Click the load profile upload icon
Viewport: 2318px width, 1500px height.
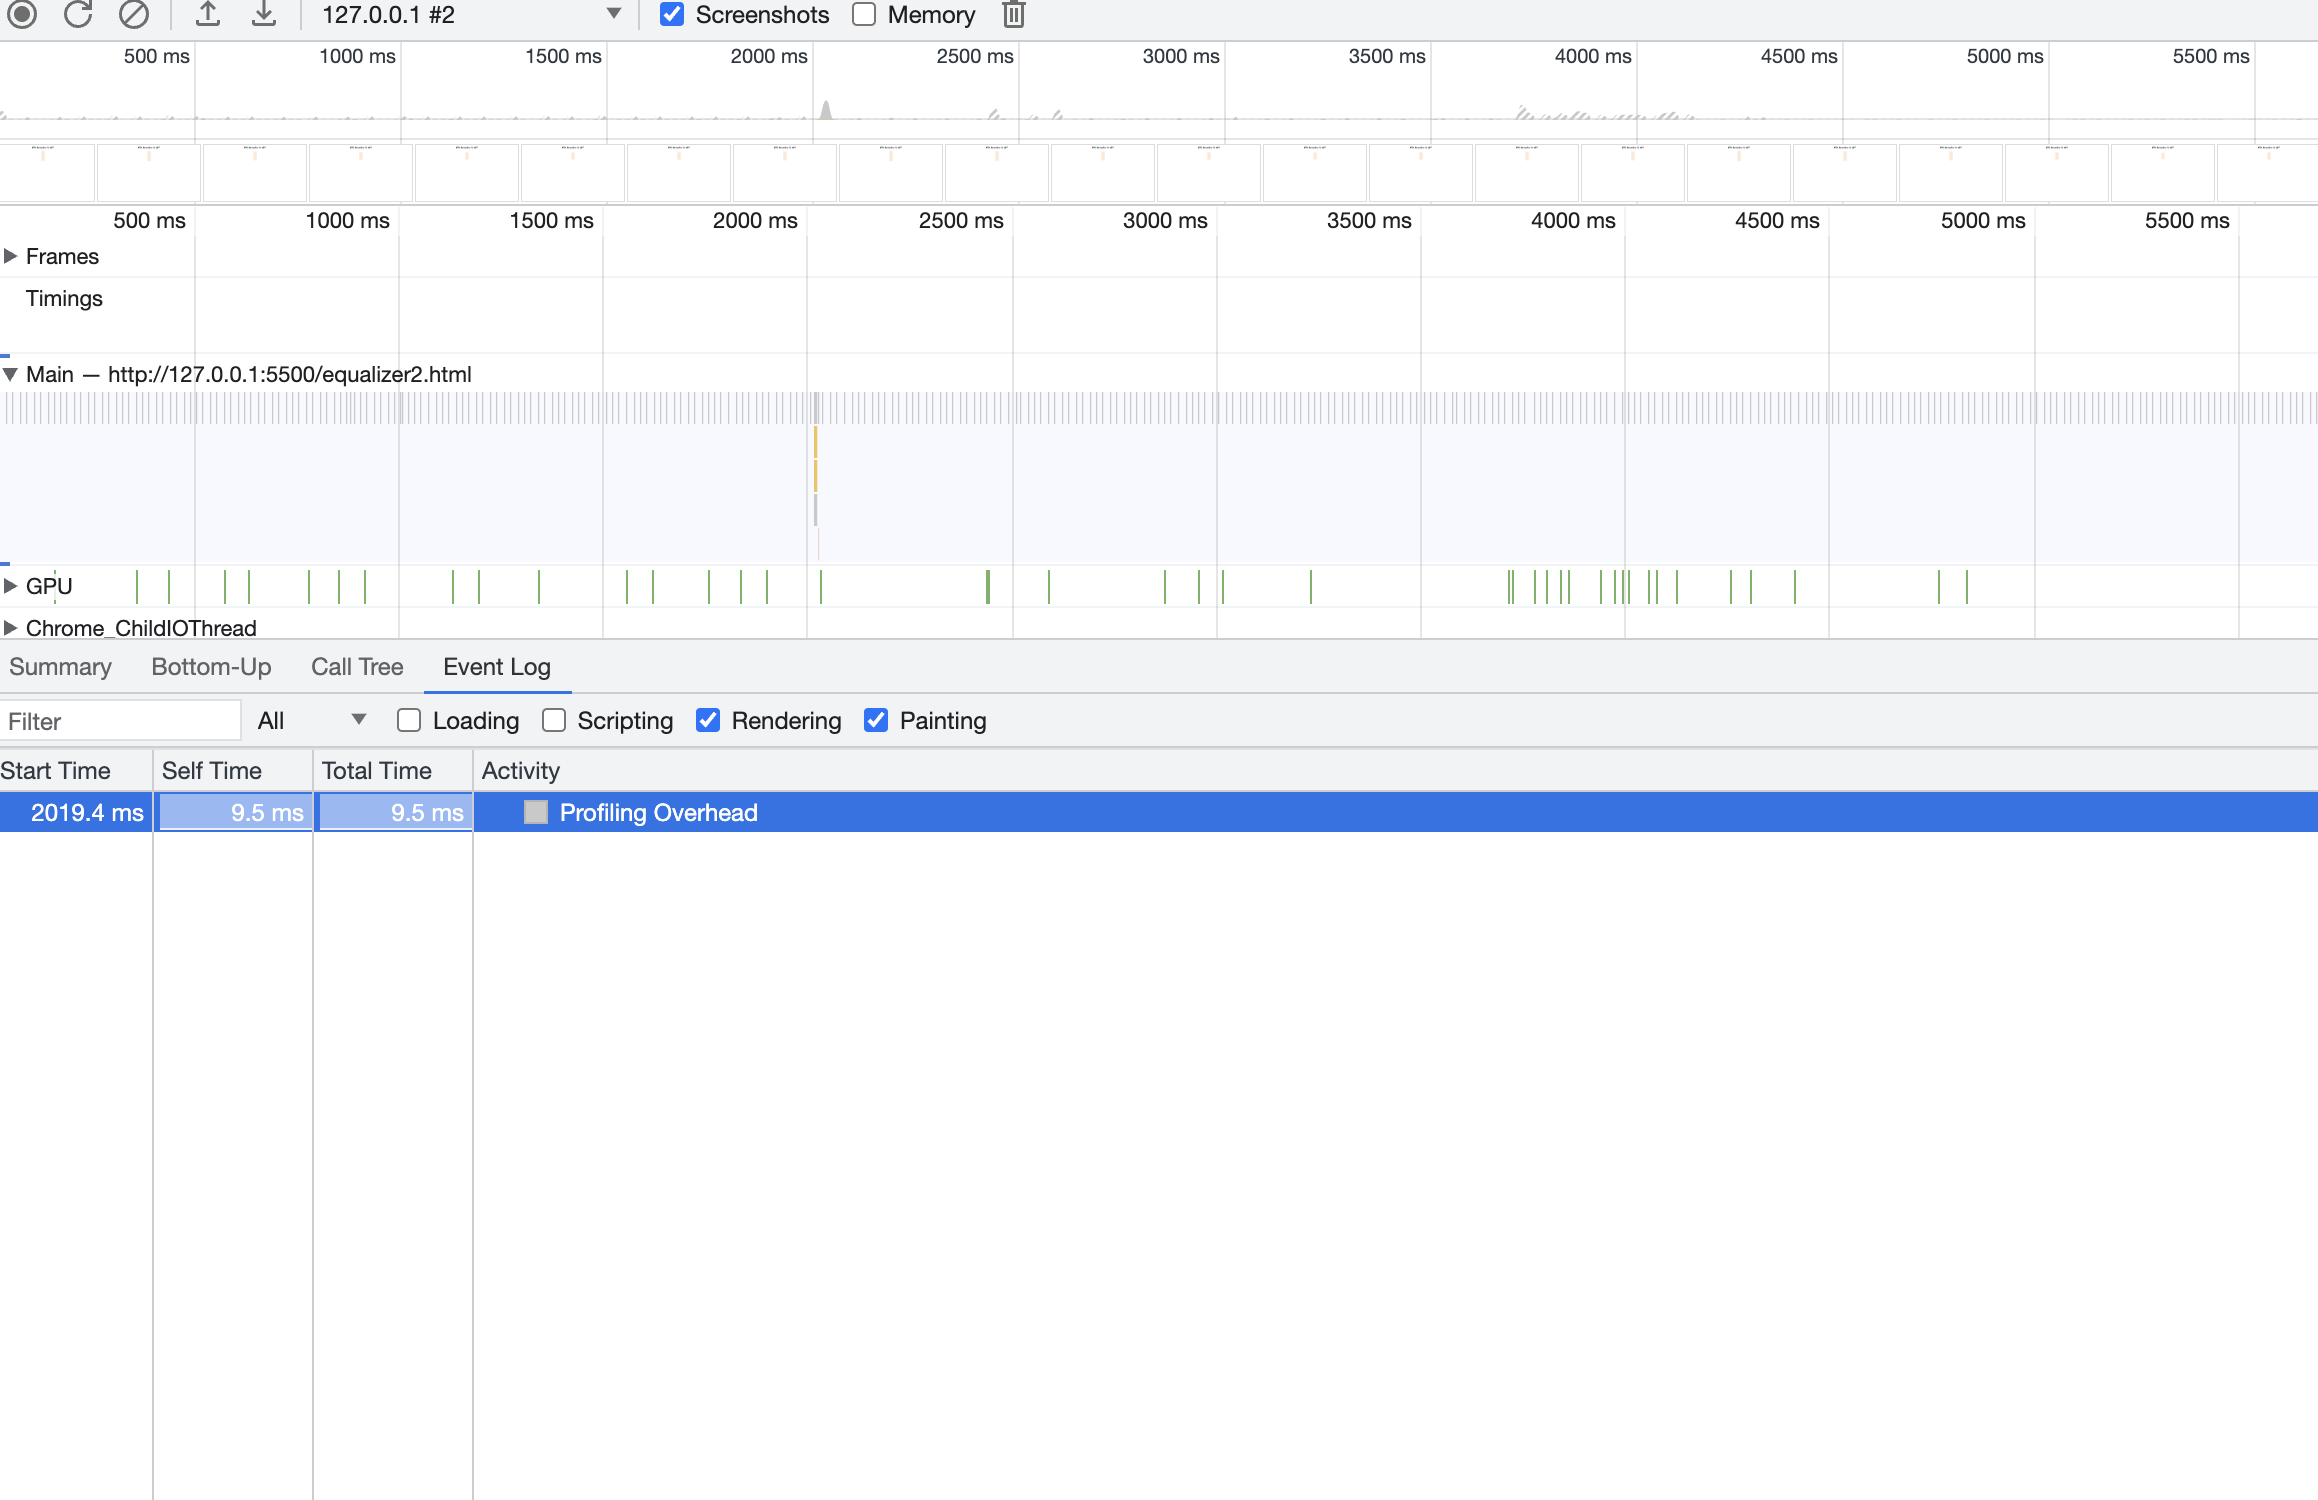(207, 14)
